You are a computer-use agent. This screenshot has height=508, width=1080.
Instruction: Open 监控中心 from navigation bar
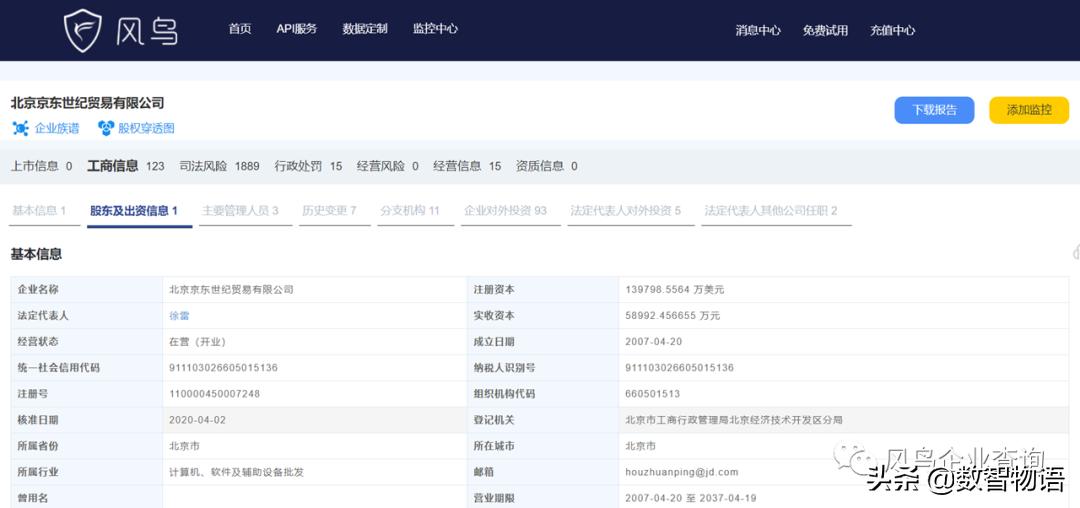click(x=435, y=29)
